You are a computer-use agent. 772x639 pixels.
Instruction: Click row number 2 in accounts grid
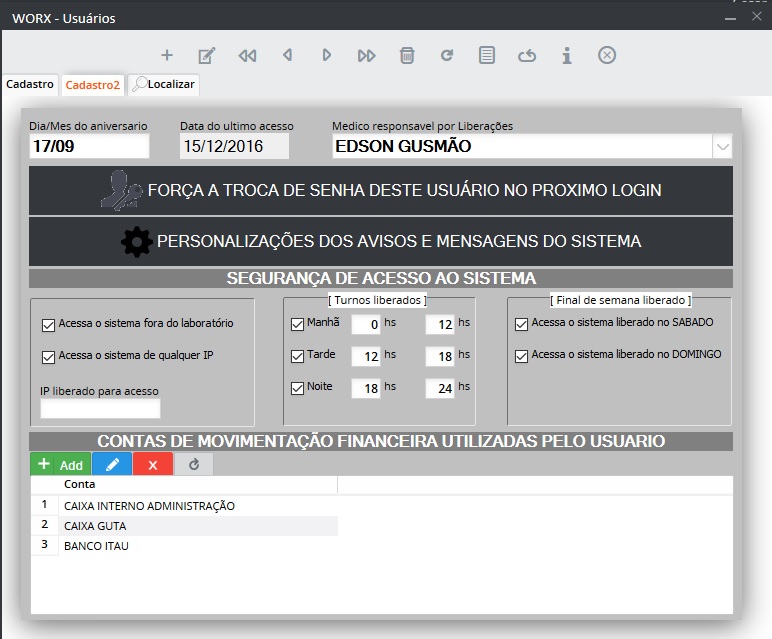click(x=45, y=525)
